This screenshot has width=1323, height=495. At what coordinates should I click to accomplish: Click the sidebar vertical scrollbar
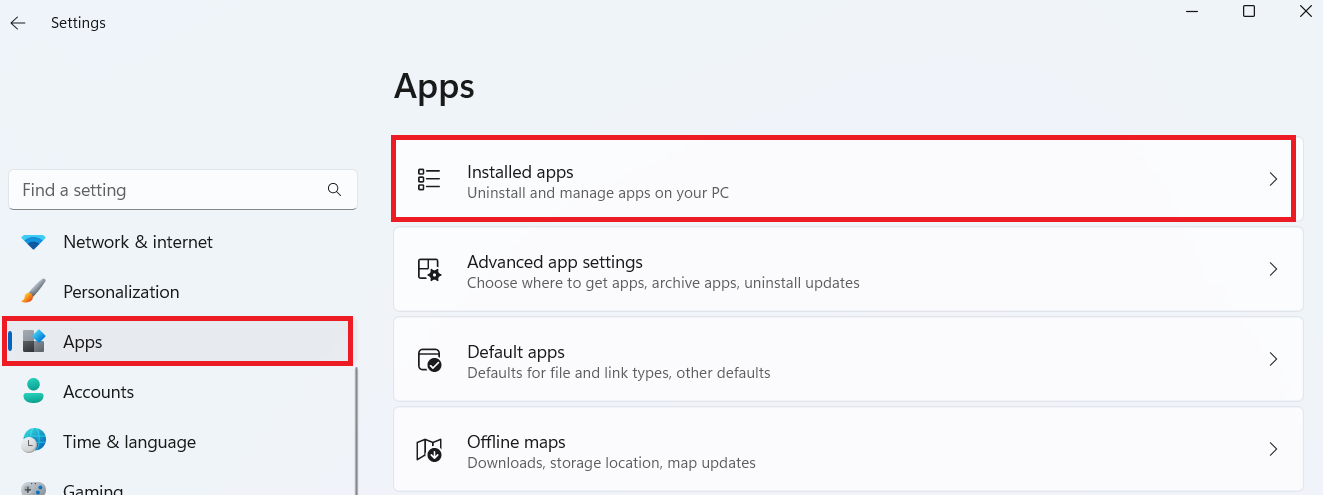click(356, 430)
